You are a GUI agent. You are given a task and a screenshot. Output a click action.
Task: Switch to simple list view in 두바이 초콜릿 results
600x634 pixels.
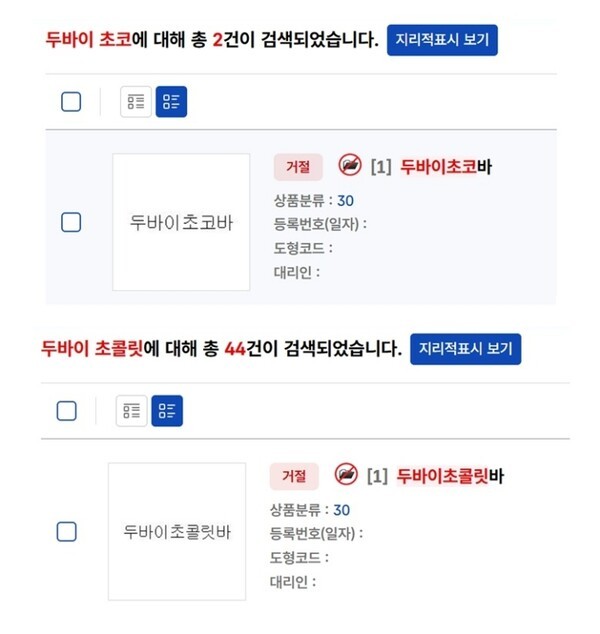[132, 411]
